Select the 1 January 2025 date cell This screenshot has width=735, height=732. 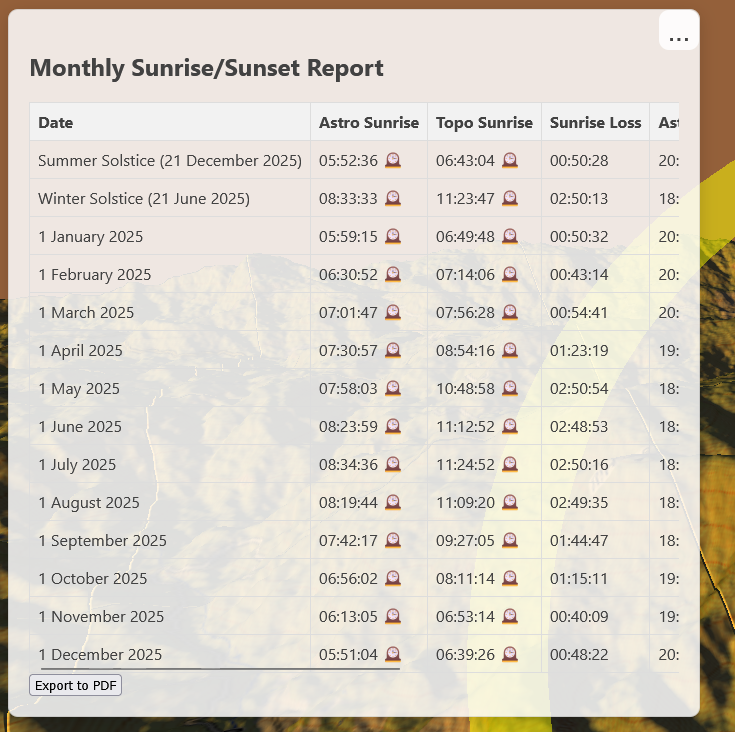click(170, 236)
